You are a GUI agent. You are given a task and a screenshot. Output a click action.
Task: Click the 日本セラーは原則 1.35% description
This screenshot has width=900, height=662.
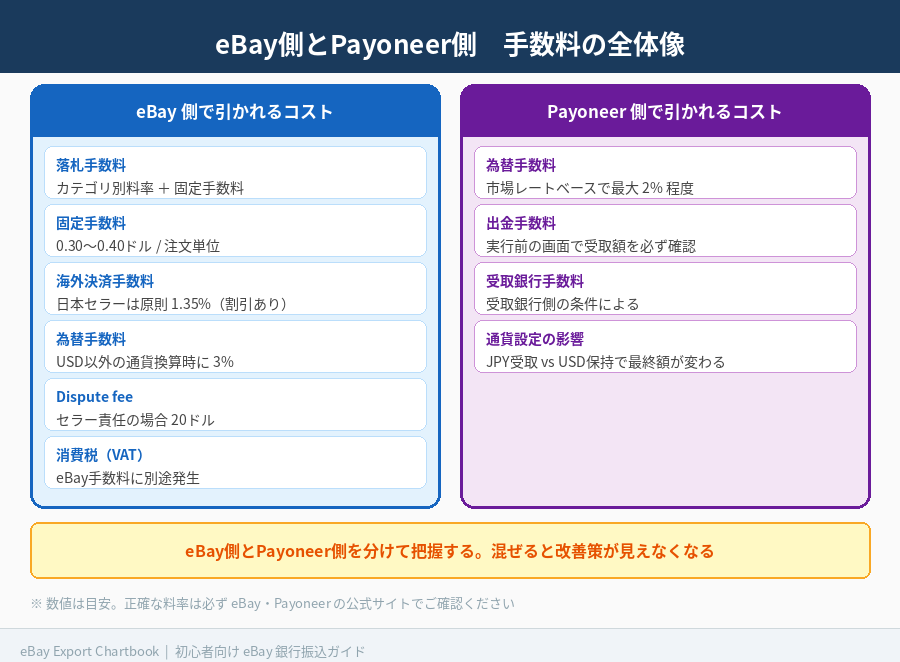pyautogui.click(x=172, y=303)
